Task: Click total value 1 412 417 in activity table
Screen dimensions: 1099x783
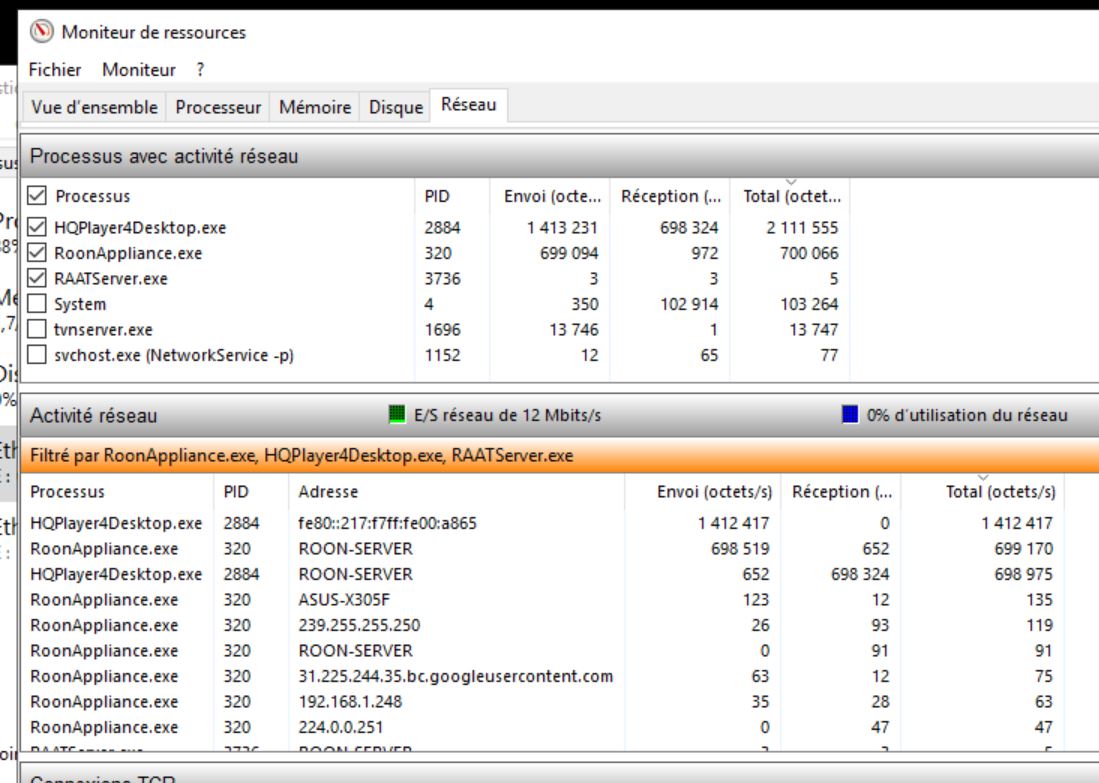Action: pyautogui.click(x=1016, y=523)
